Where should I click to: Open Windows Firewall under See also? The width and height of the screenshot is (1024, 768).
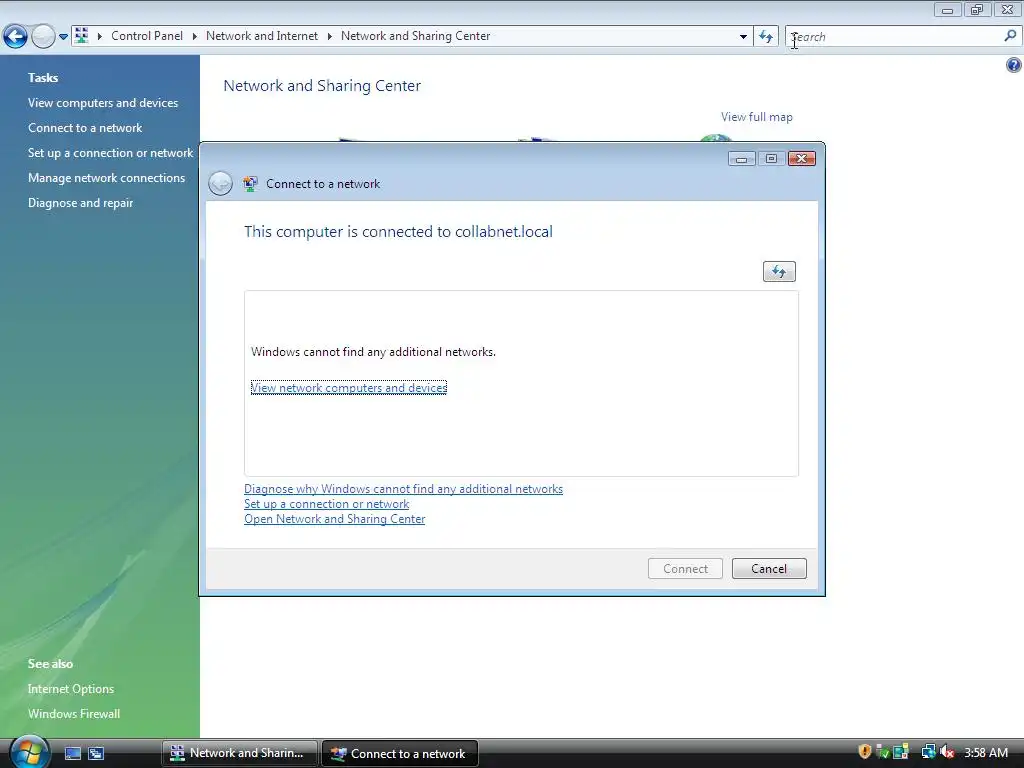(74, 714)
